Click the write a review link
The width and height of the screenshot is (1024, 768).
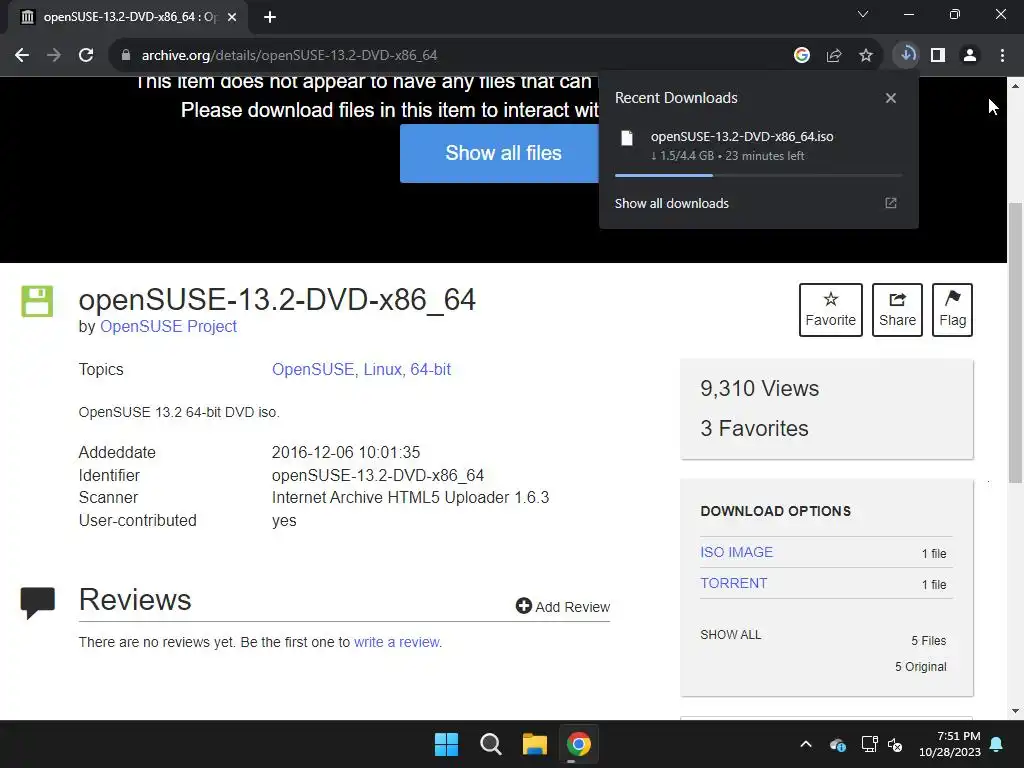(397, 643)
